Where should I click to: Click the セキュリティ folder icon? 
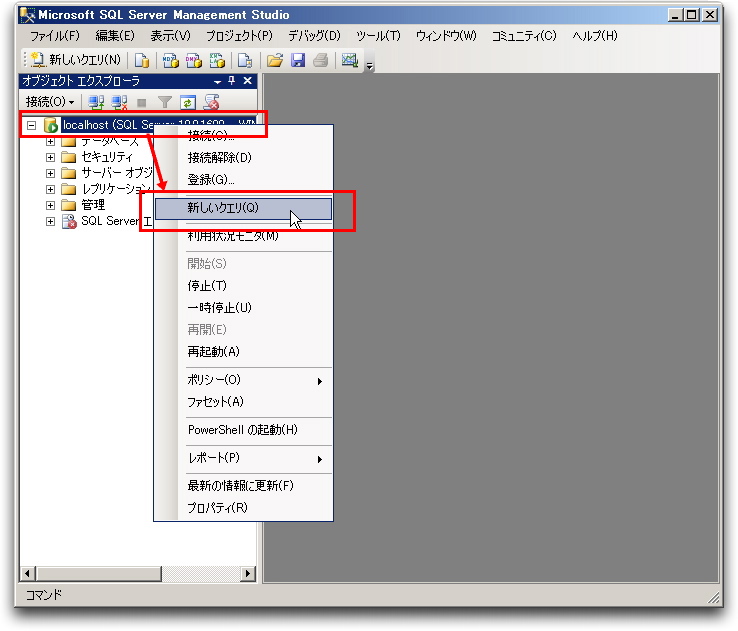pos(69,157)
